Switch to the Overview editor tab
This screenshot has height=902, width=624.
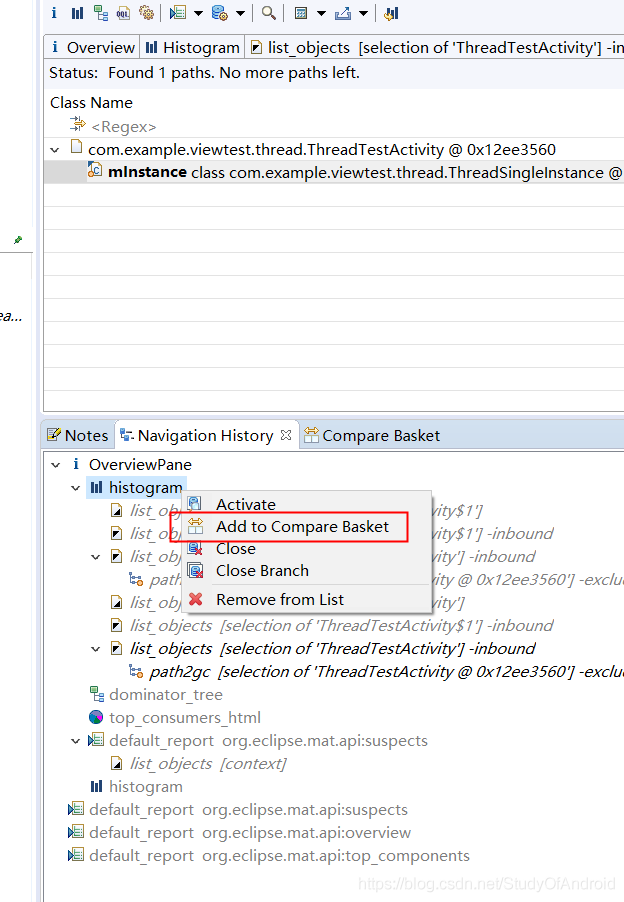coord(92,47)
